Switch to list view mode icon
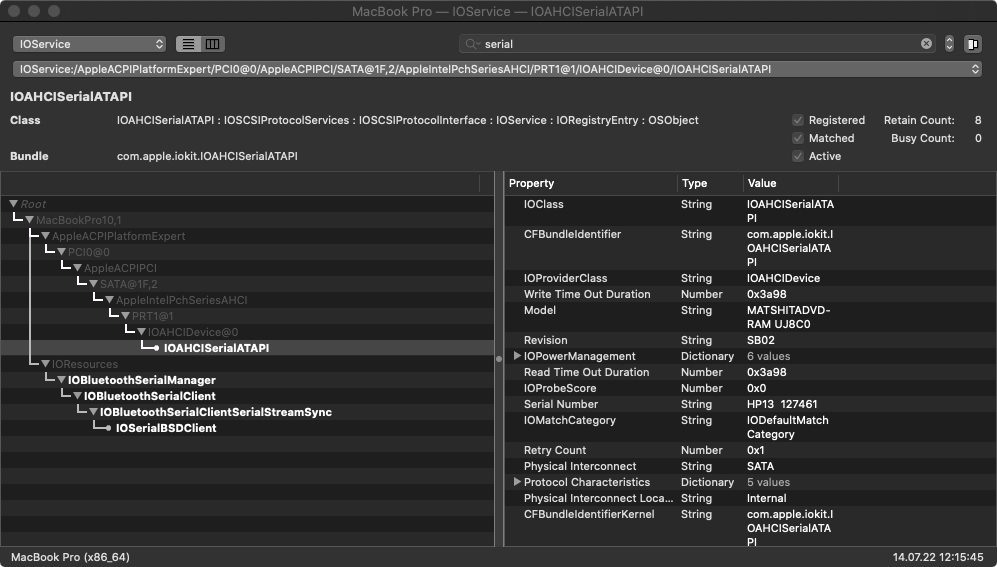This screenshot has height=567, width=997. (188, 44)
